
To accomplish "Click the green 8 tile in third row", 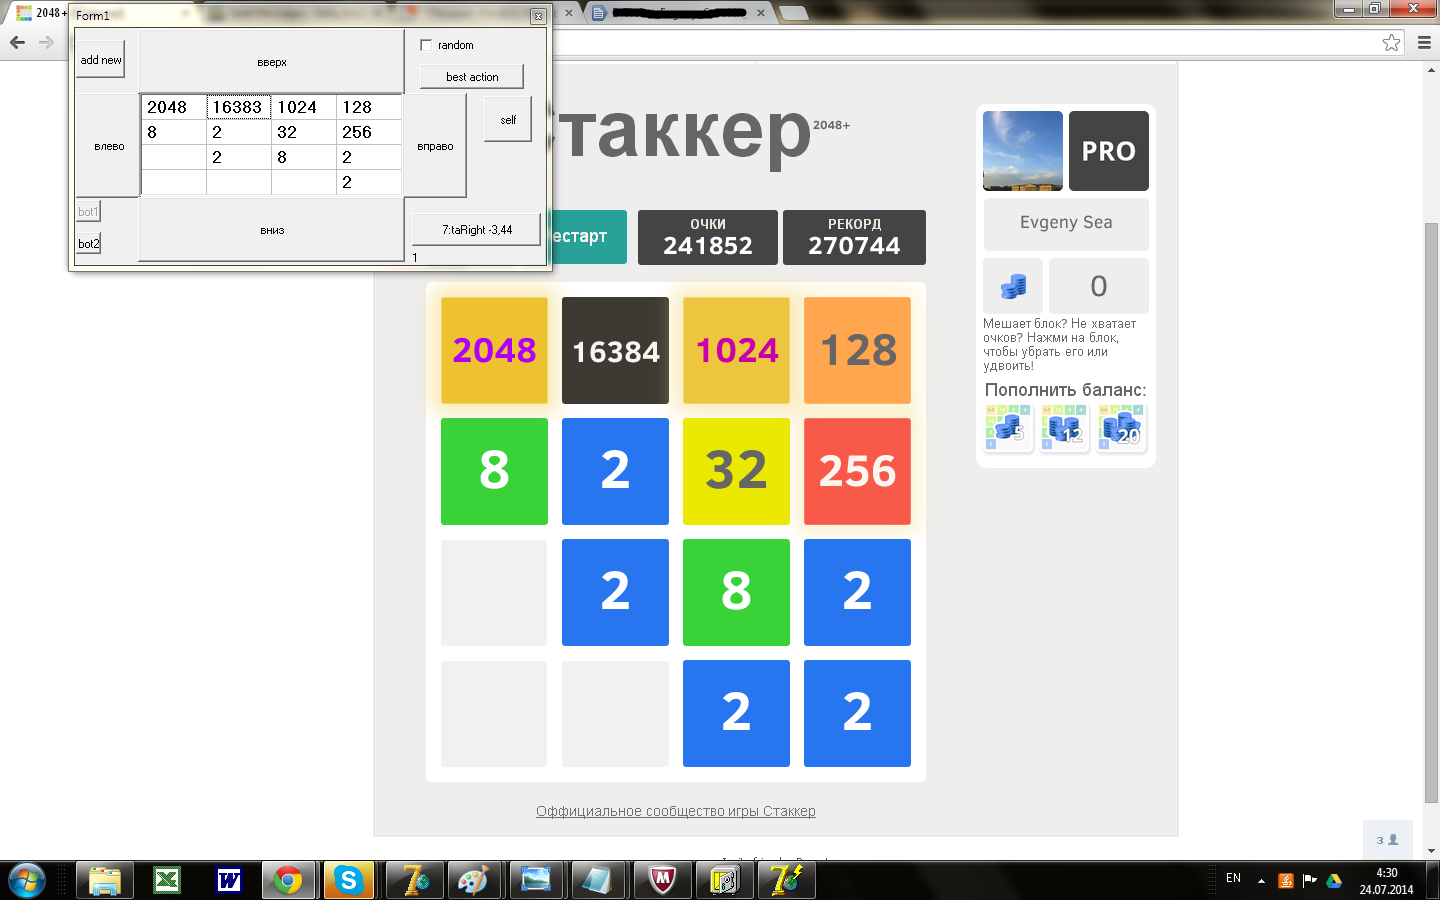I will (736, 592).
